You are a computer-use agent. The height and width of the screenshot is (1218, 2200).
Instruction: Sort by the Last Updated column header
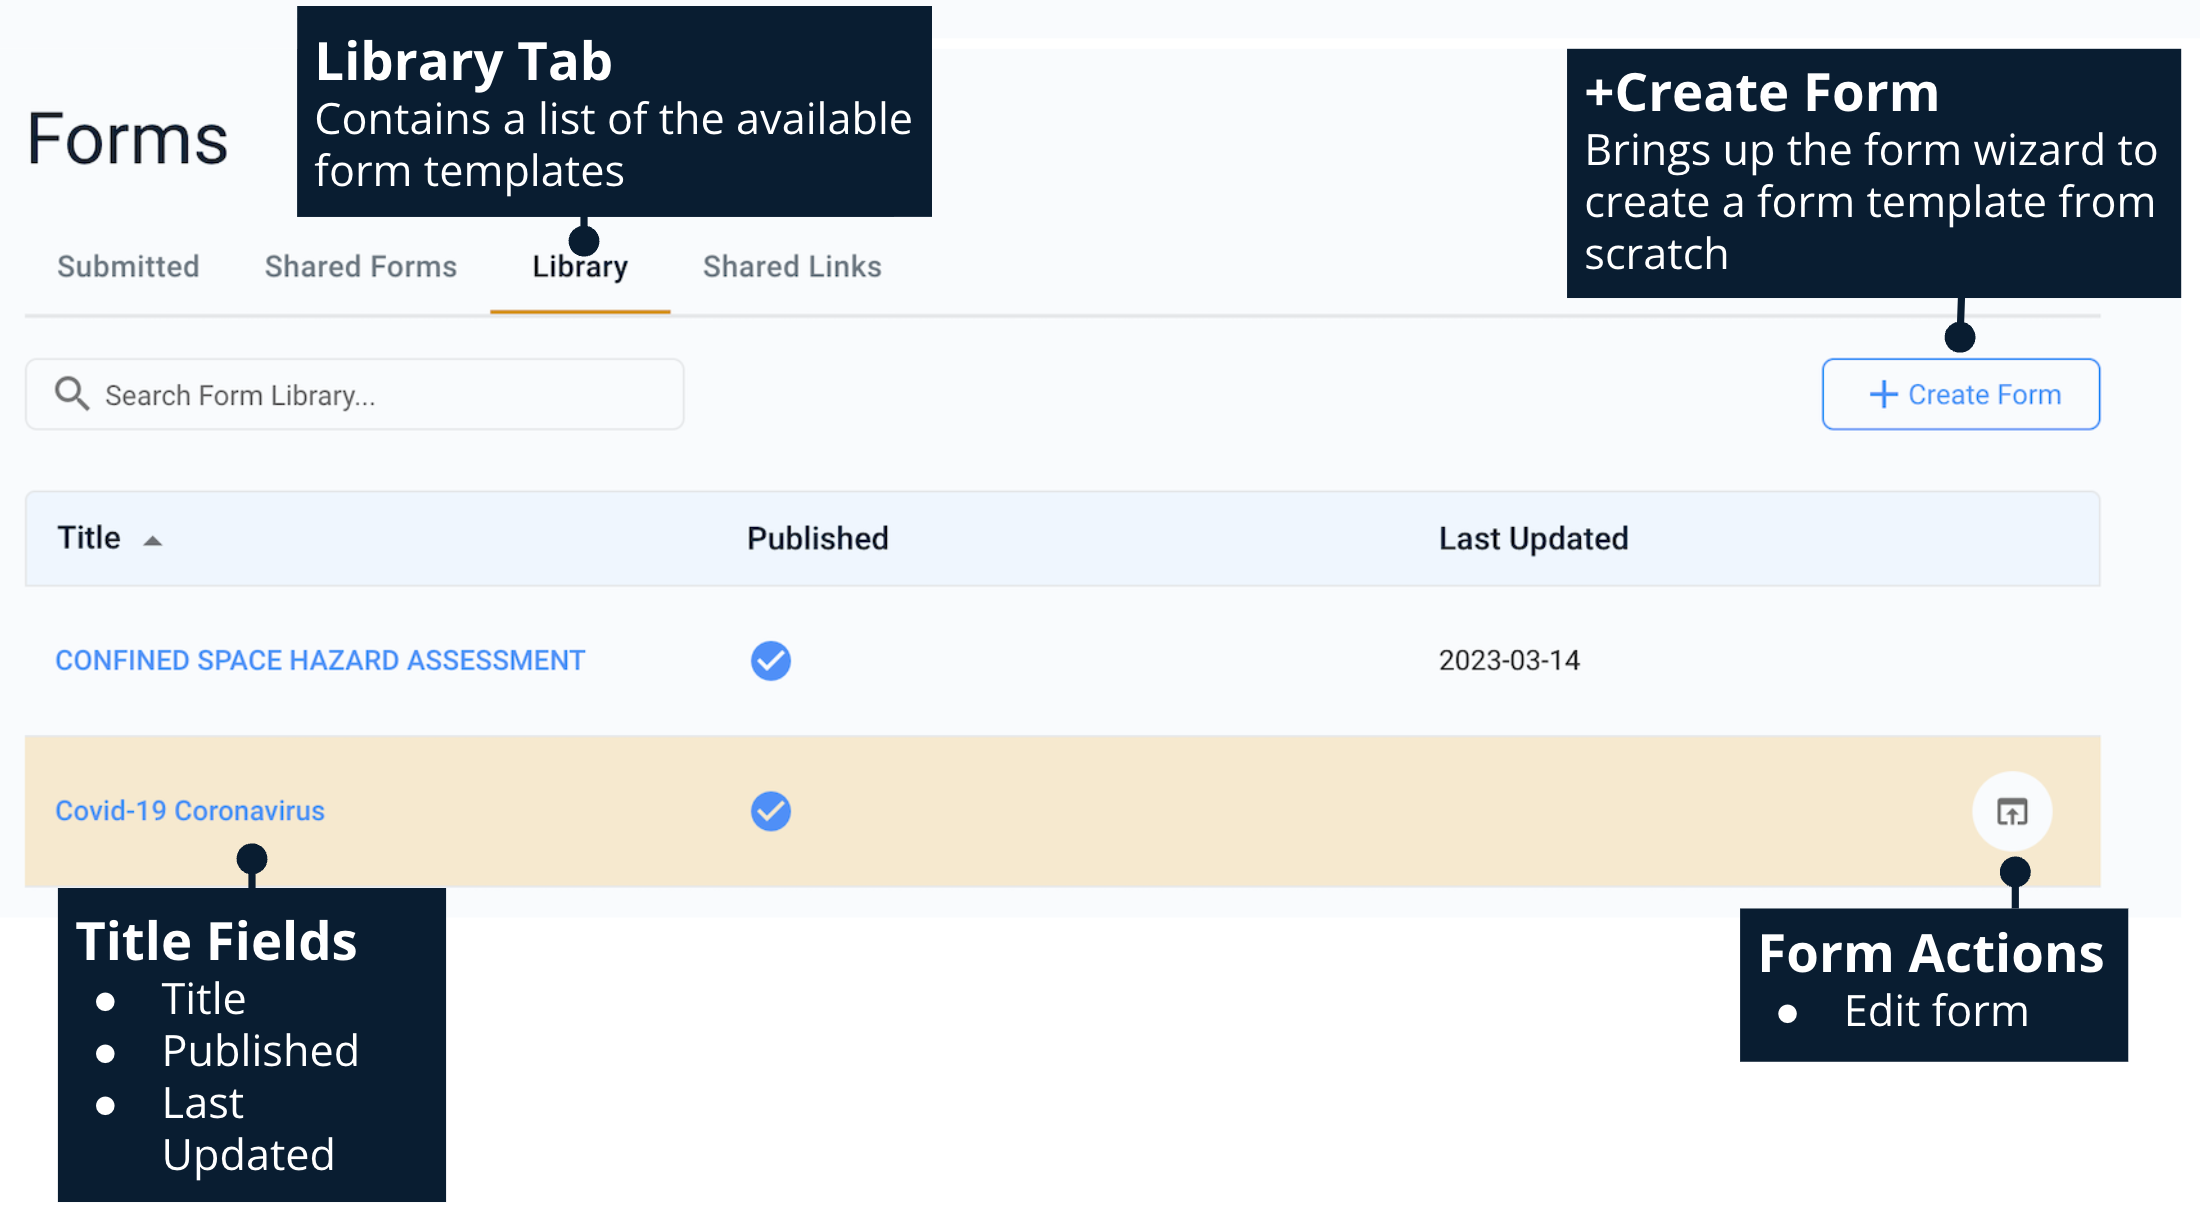pyautogui.click(x=1533, y=539)
